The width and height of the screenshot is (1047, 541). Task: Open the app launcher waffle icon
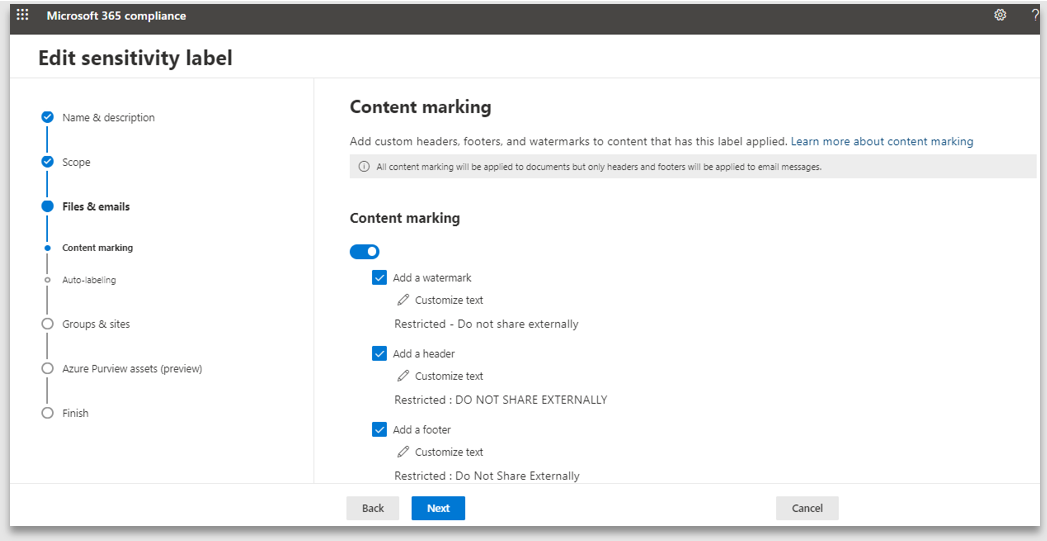point(23,15)
